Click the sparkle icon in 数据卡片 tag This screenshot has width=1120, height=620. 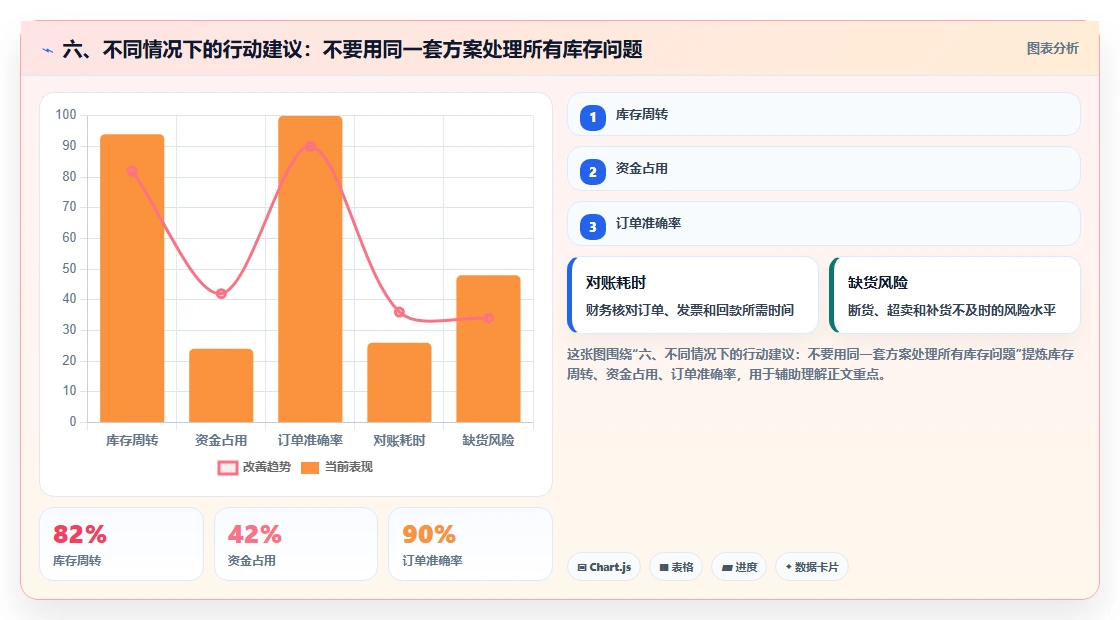(x=789, y=566)
